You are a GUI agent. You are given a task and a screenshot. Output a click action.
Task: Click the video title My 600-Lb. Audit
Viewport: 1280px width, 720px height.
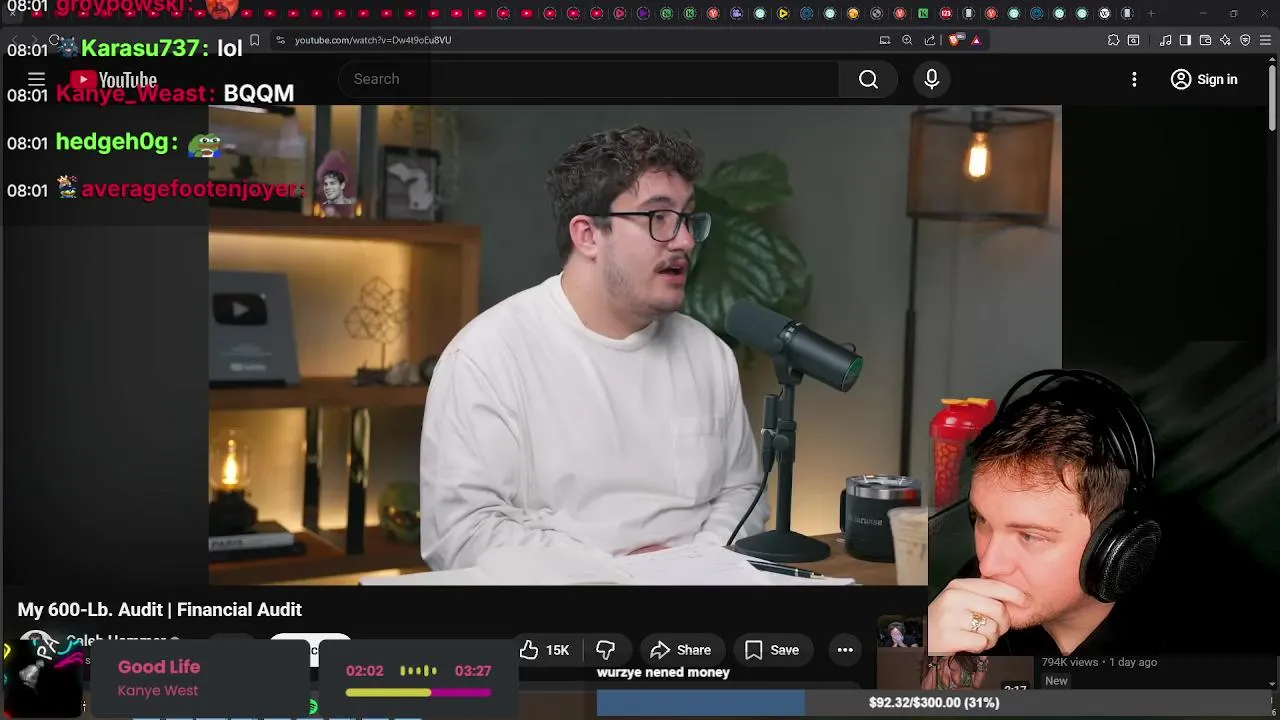(x=160, y=609)
